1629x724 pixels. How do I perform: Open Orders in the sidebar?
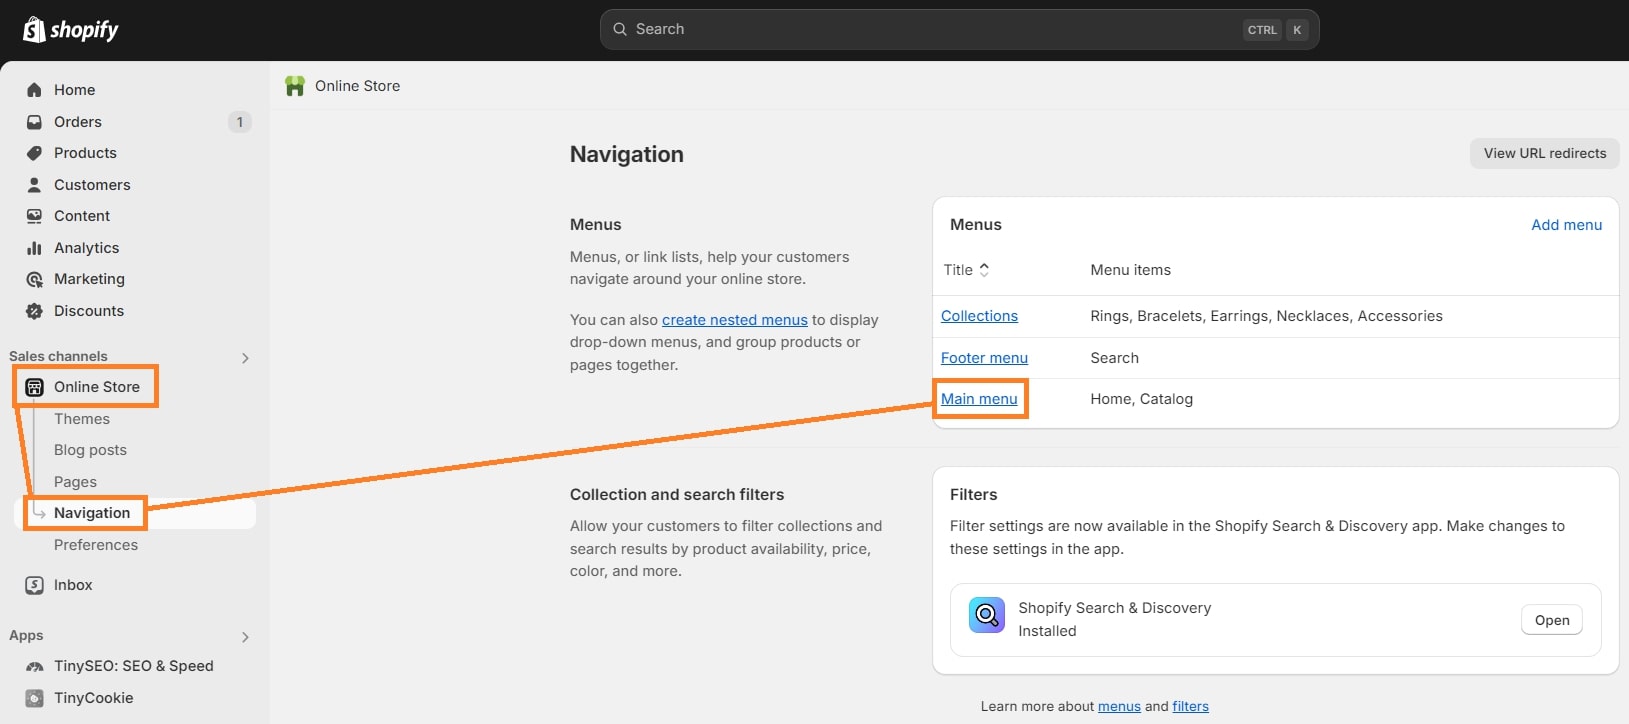pos(78,122)
